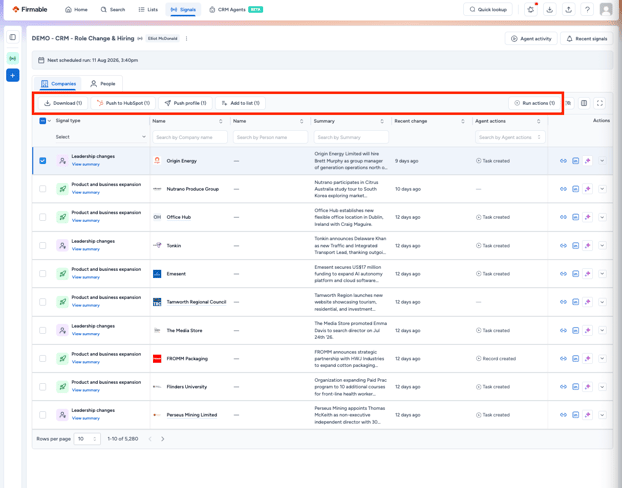Image resolution: width=622 pixels, height=488 pixels.
Task: Click link icon in The Media Store row
Action: pos(563,330)
